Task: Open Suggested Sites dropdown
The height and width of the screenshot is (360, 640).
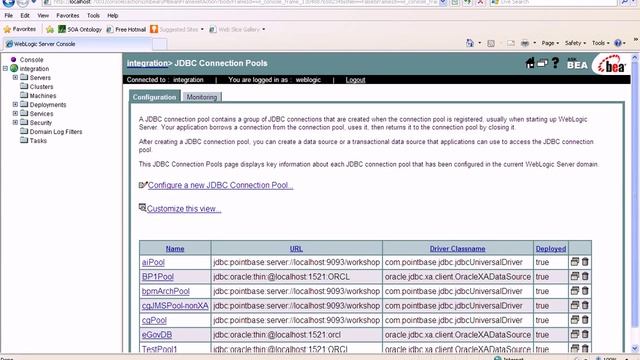Action: click(202, 29)
